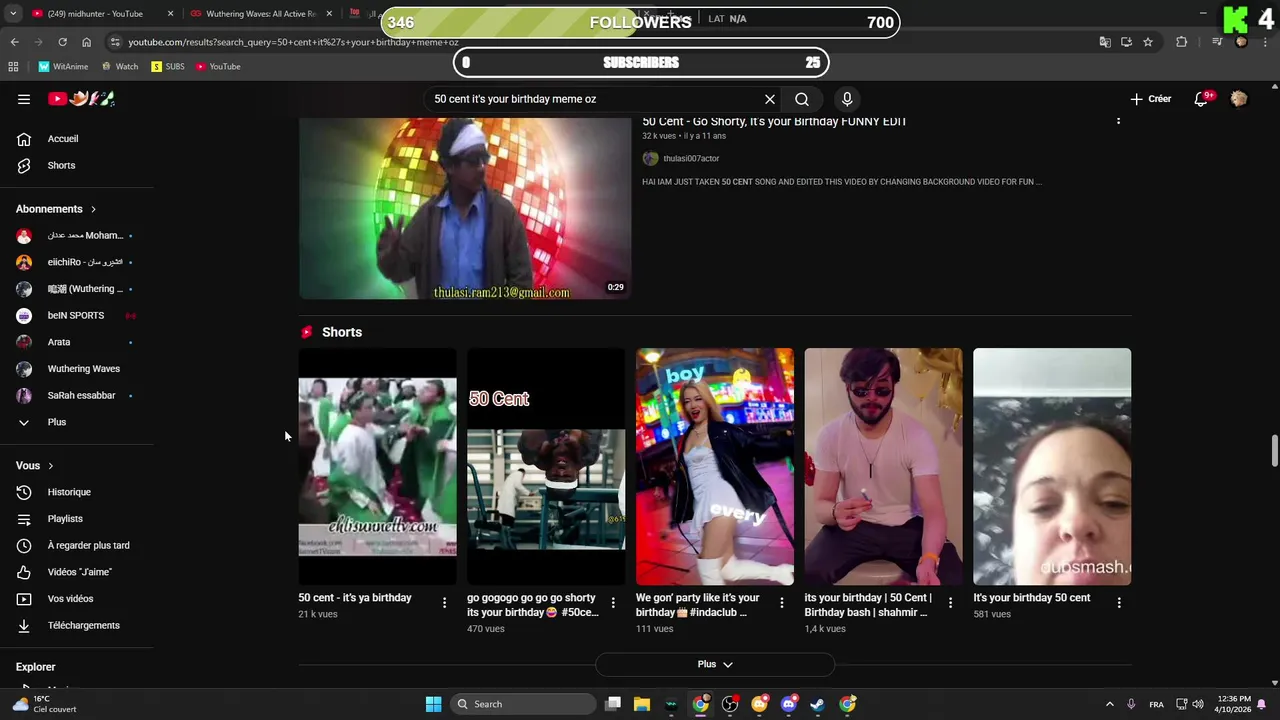This screenshot has width=1280, height=720.
Task: Open the Créer button
Action: (1150, 99)
